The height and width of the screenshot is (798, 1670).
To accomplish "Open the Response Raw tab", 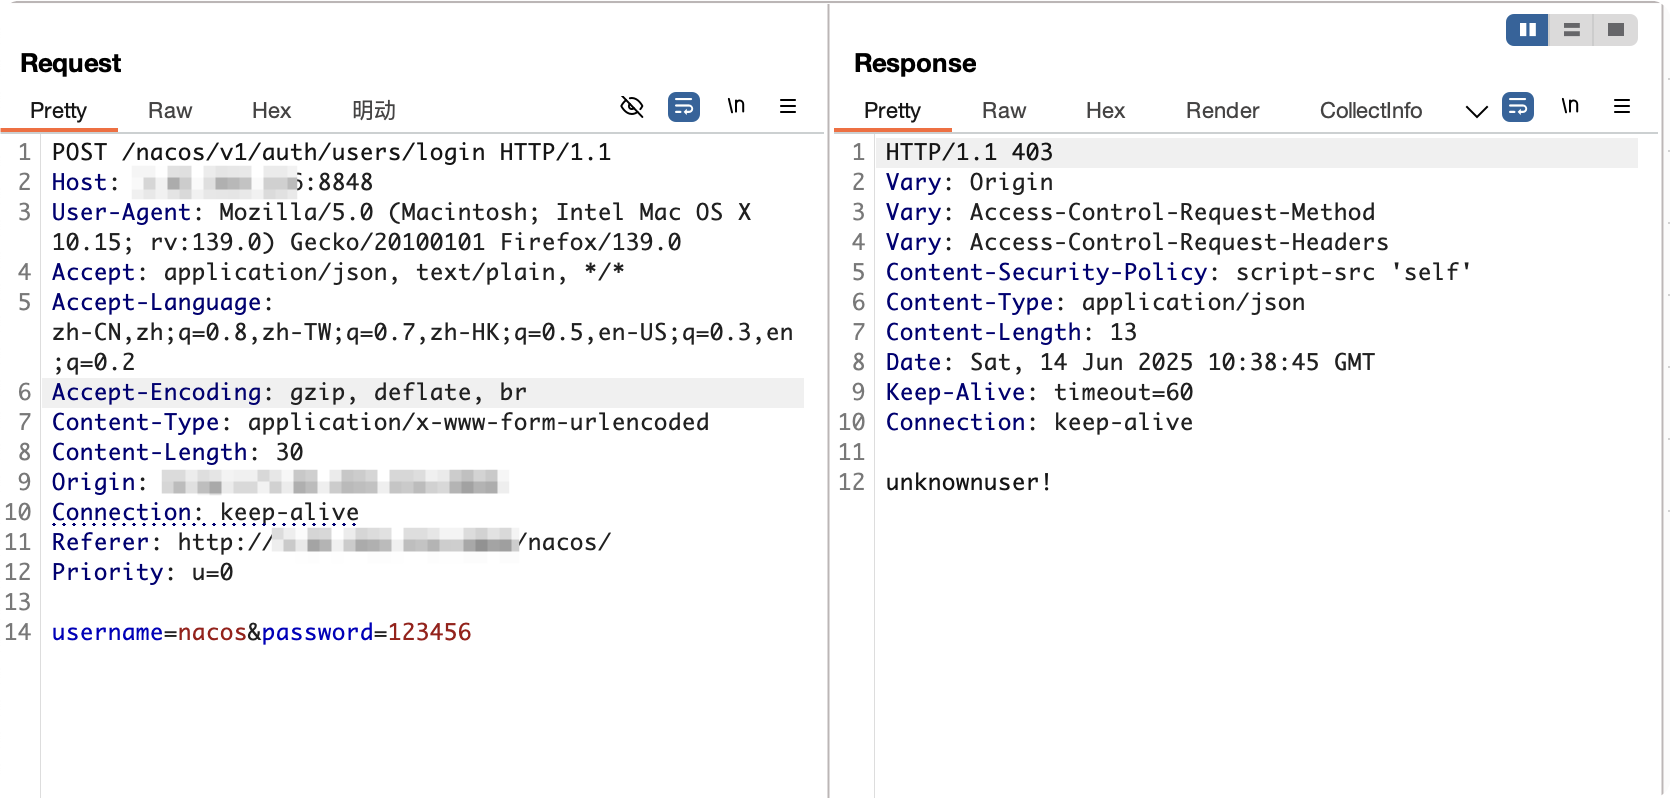I will point(1004,111).
